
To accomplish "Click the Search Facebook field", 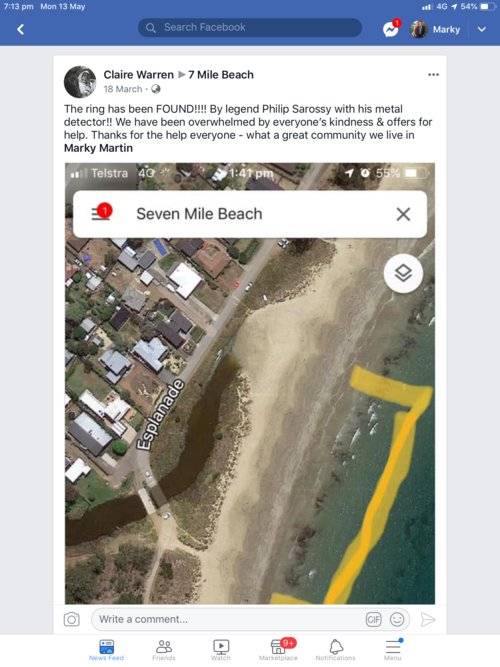I will (x=250, y=28).
